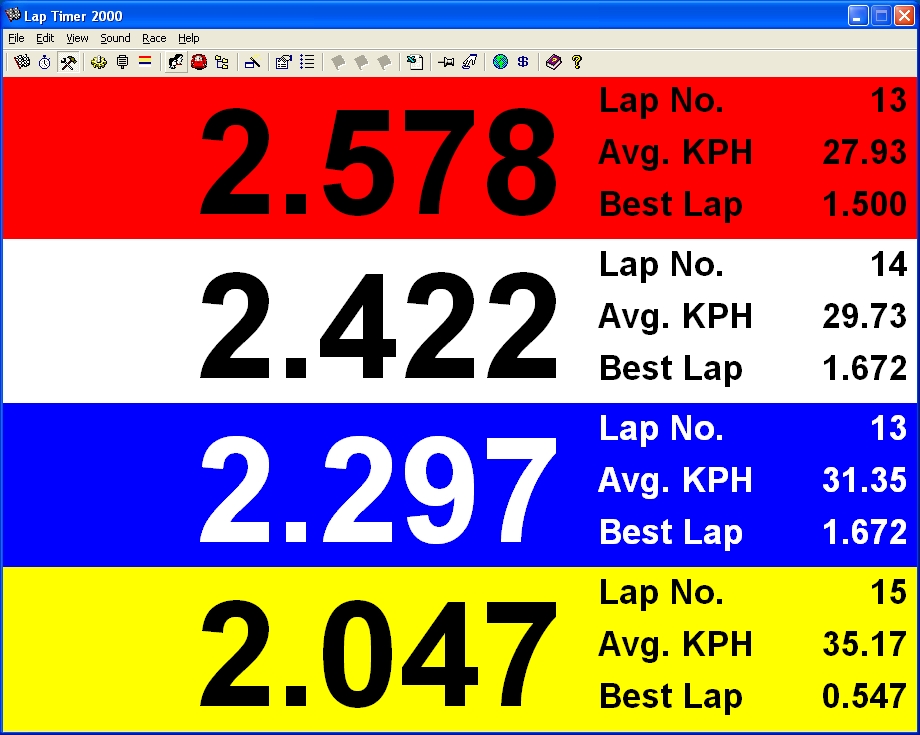
Task: Click the yellow gear settings icon
Action: (99, 62)
